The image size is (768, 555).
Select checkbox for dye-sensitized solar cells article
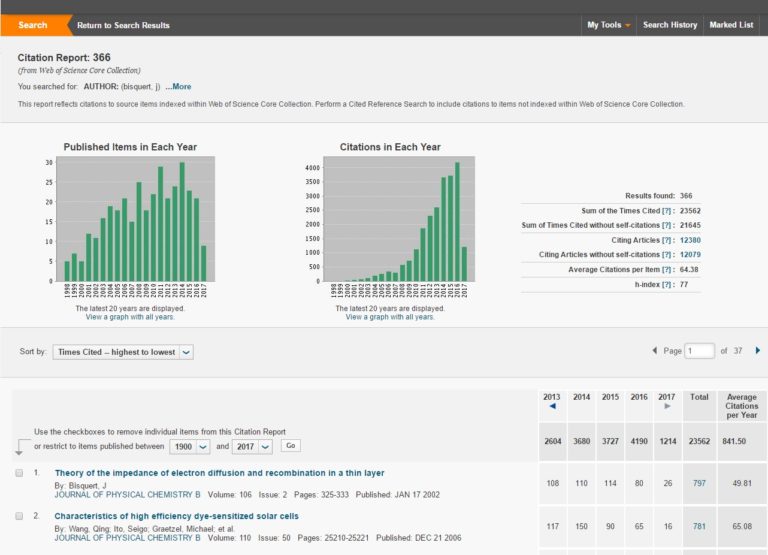tap(19, 516)
